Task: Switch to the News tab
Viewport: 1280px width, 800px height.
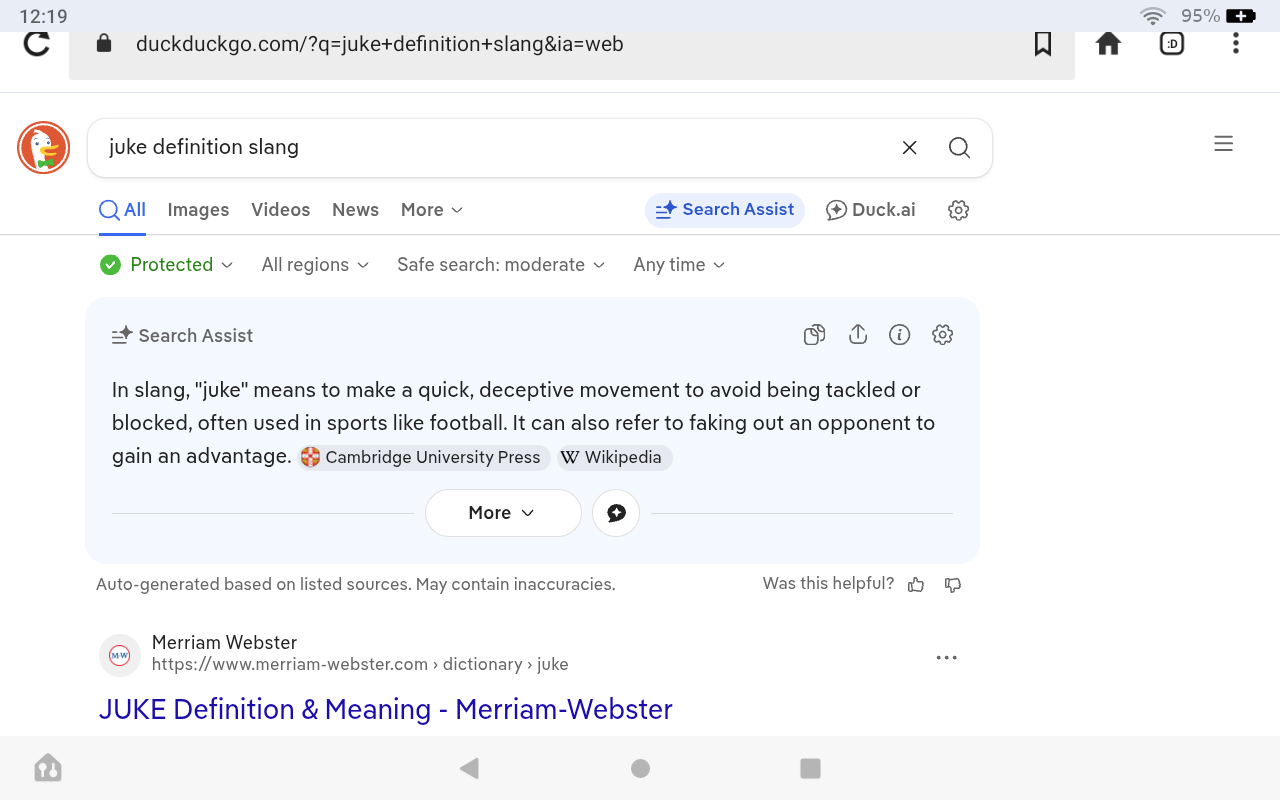Action: coord(355,210)
